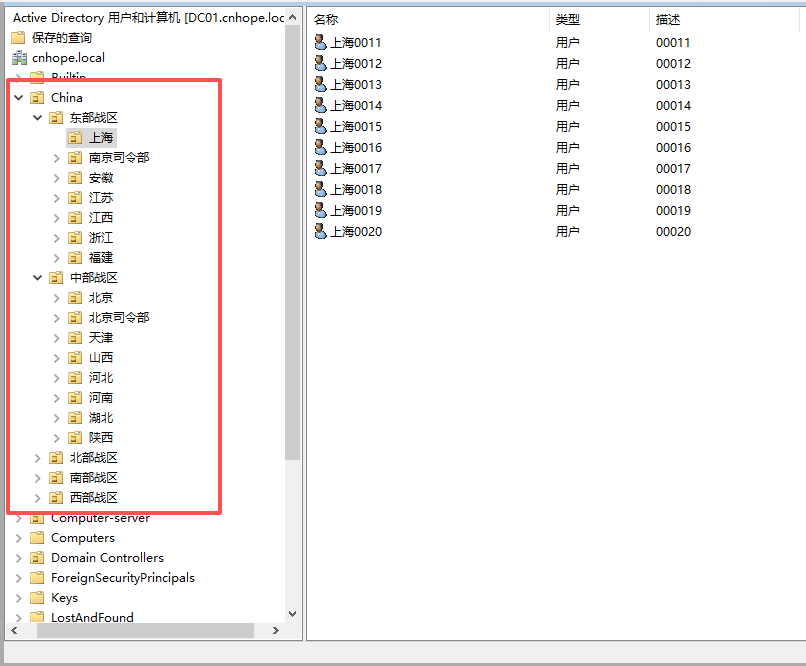Click description cell 00018
This screenshot has width=806, height=666.
673,190
